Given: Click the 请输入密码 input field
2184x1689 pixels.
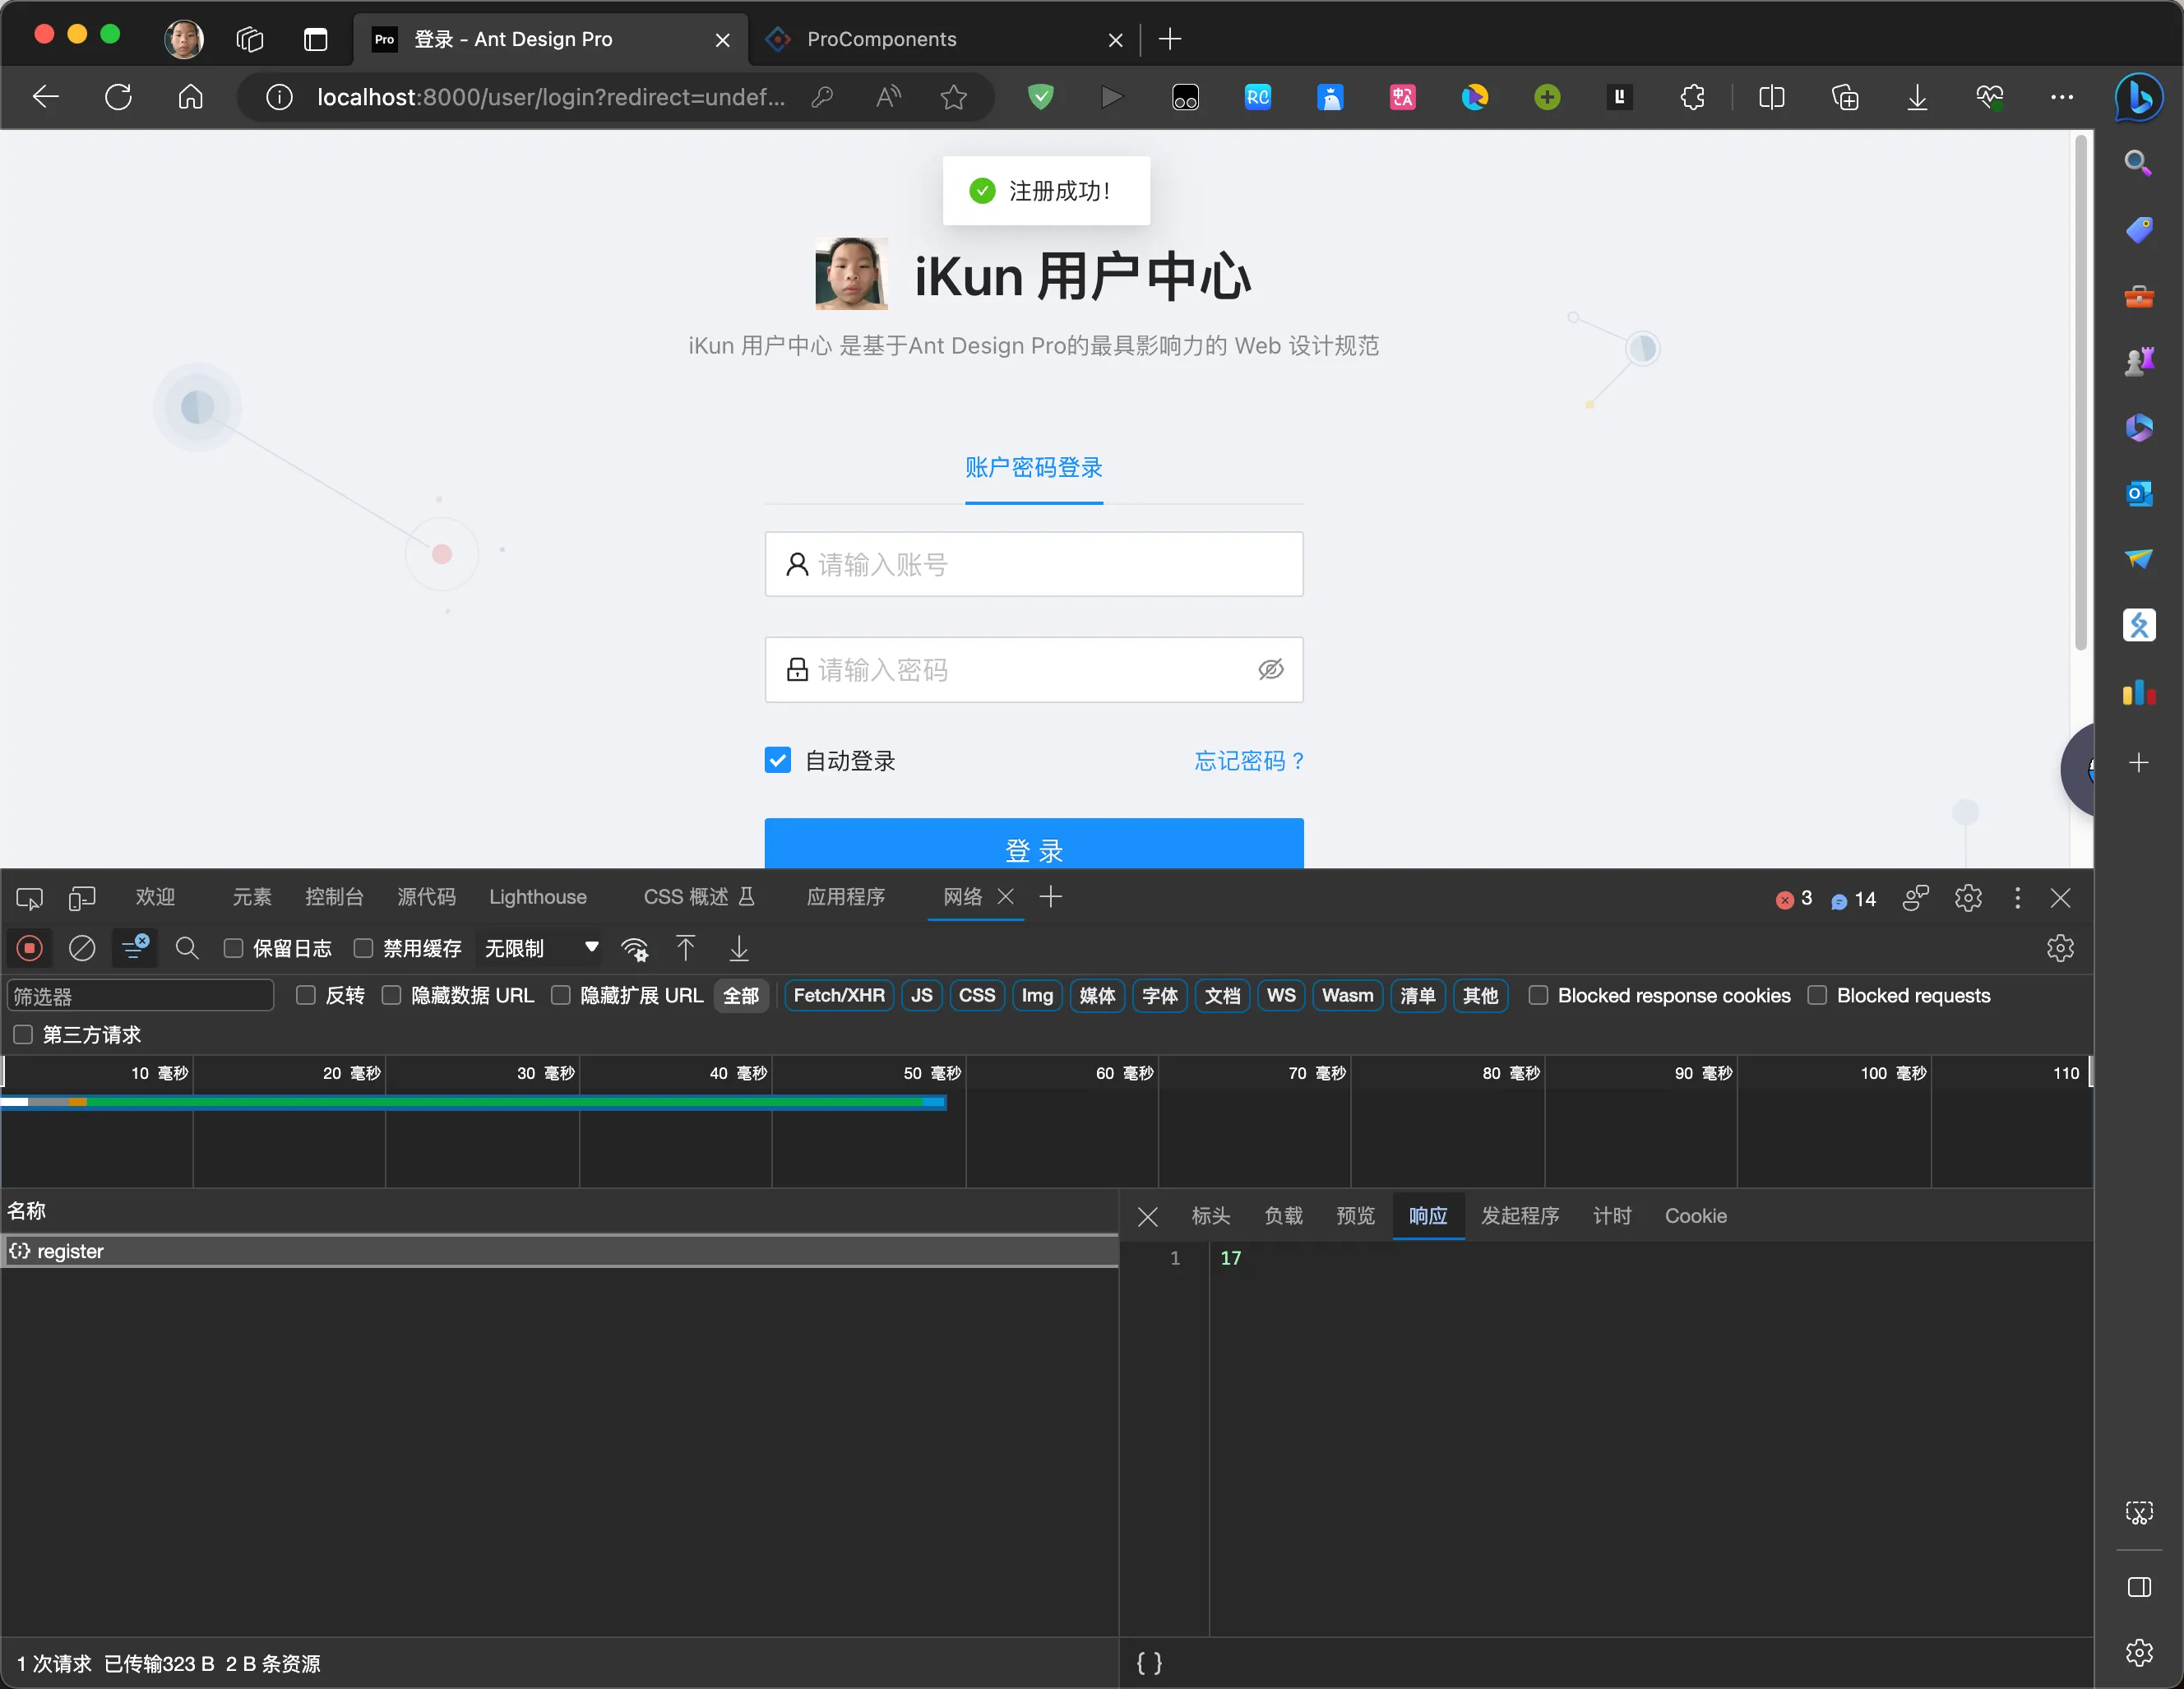Looking at the screenshot, I should click(1034, 669).
